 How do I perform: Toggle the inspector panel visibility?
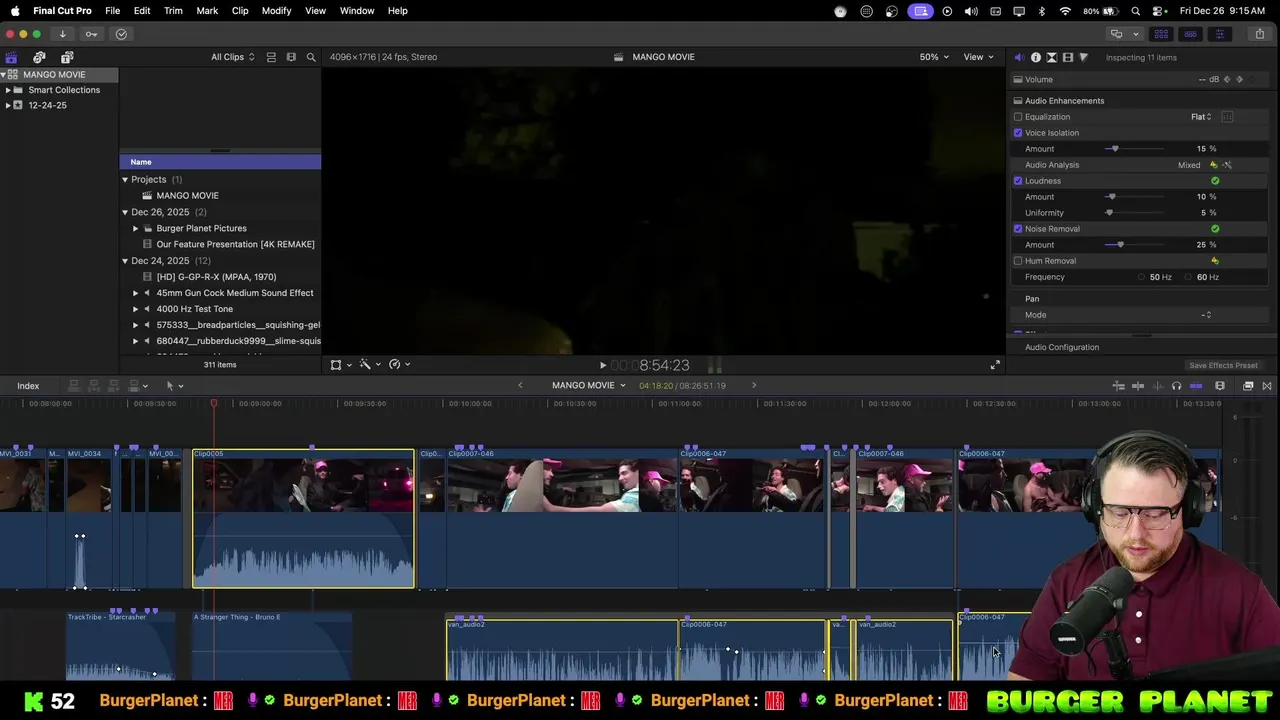point(1219,34)
